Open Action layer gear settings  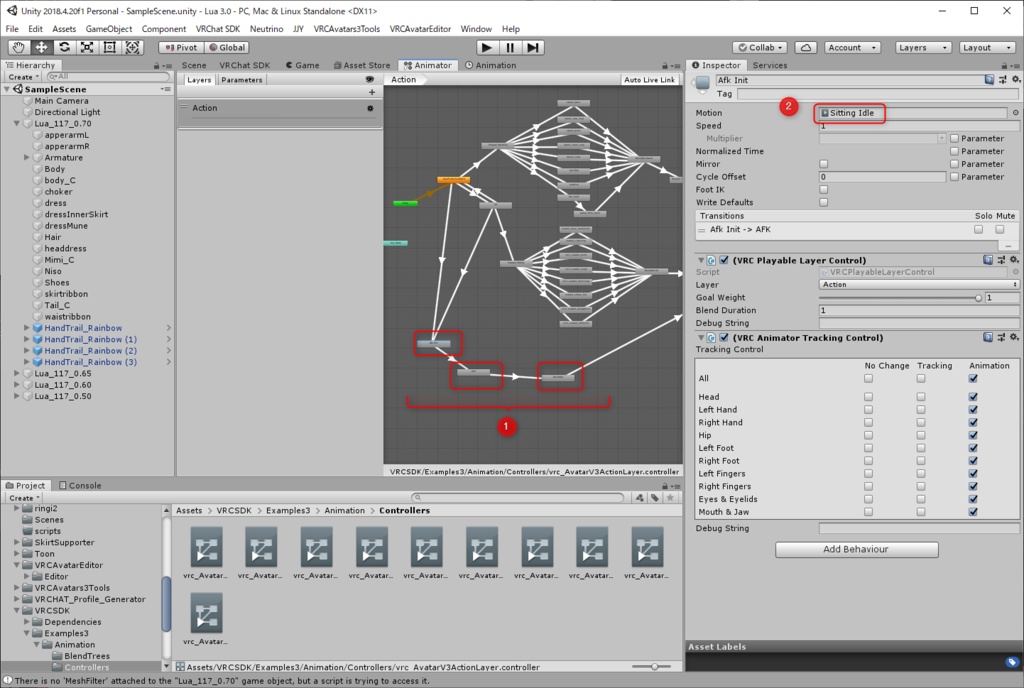tap(370, 108)
